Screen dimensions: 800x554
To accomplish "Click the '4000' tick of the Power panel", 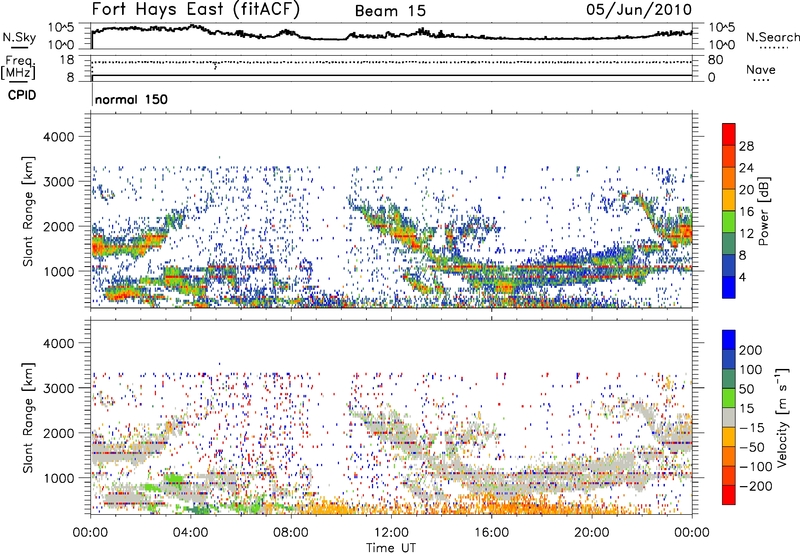I will pos(59,137).
